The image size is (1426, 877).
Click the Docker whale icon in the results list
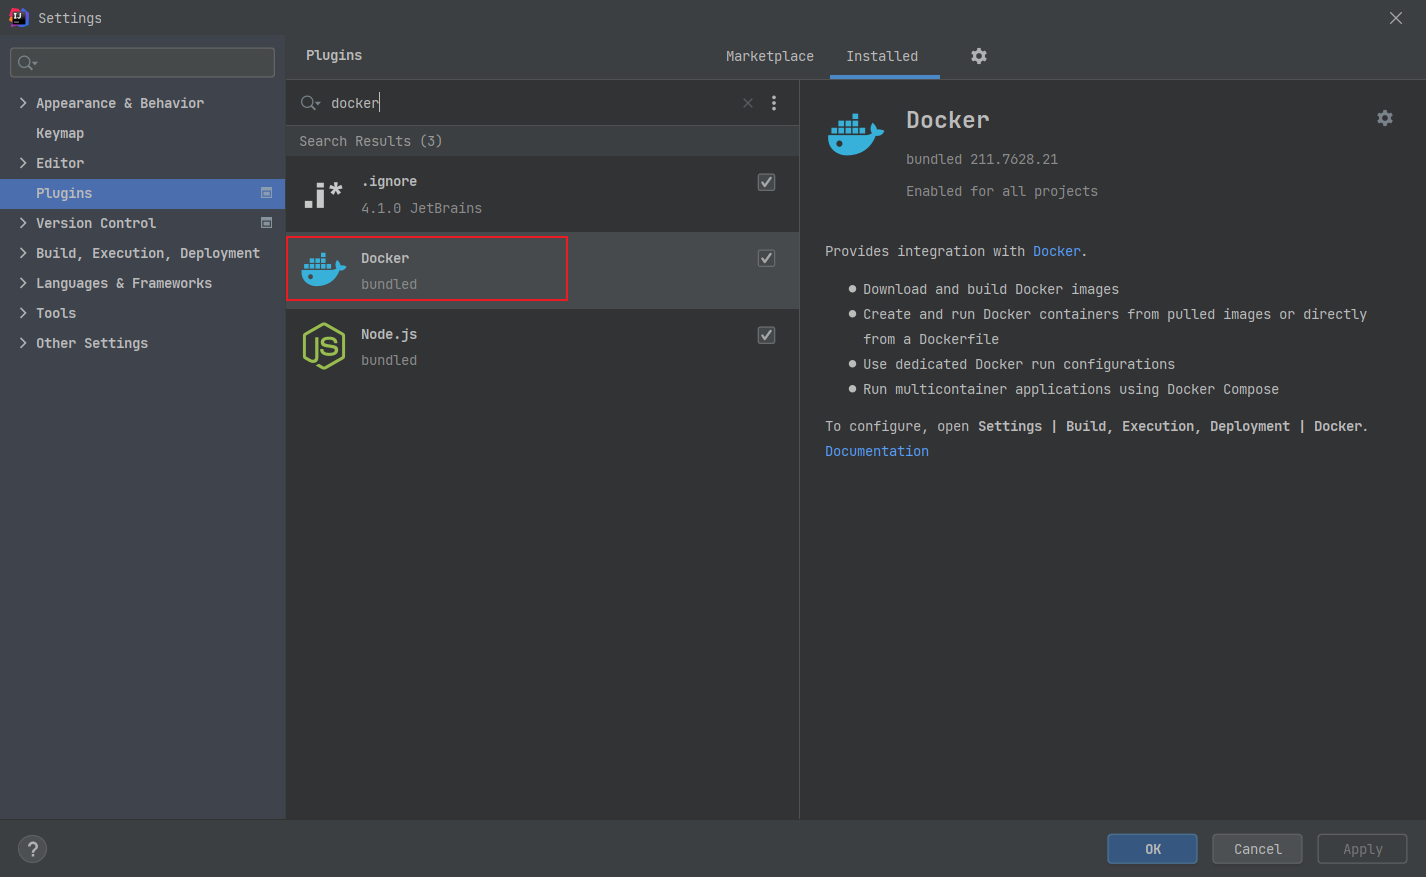tap(323, 269)
